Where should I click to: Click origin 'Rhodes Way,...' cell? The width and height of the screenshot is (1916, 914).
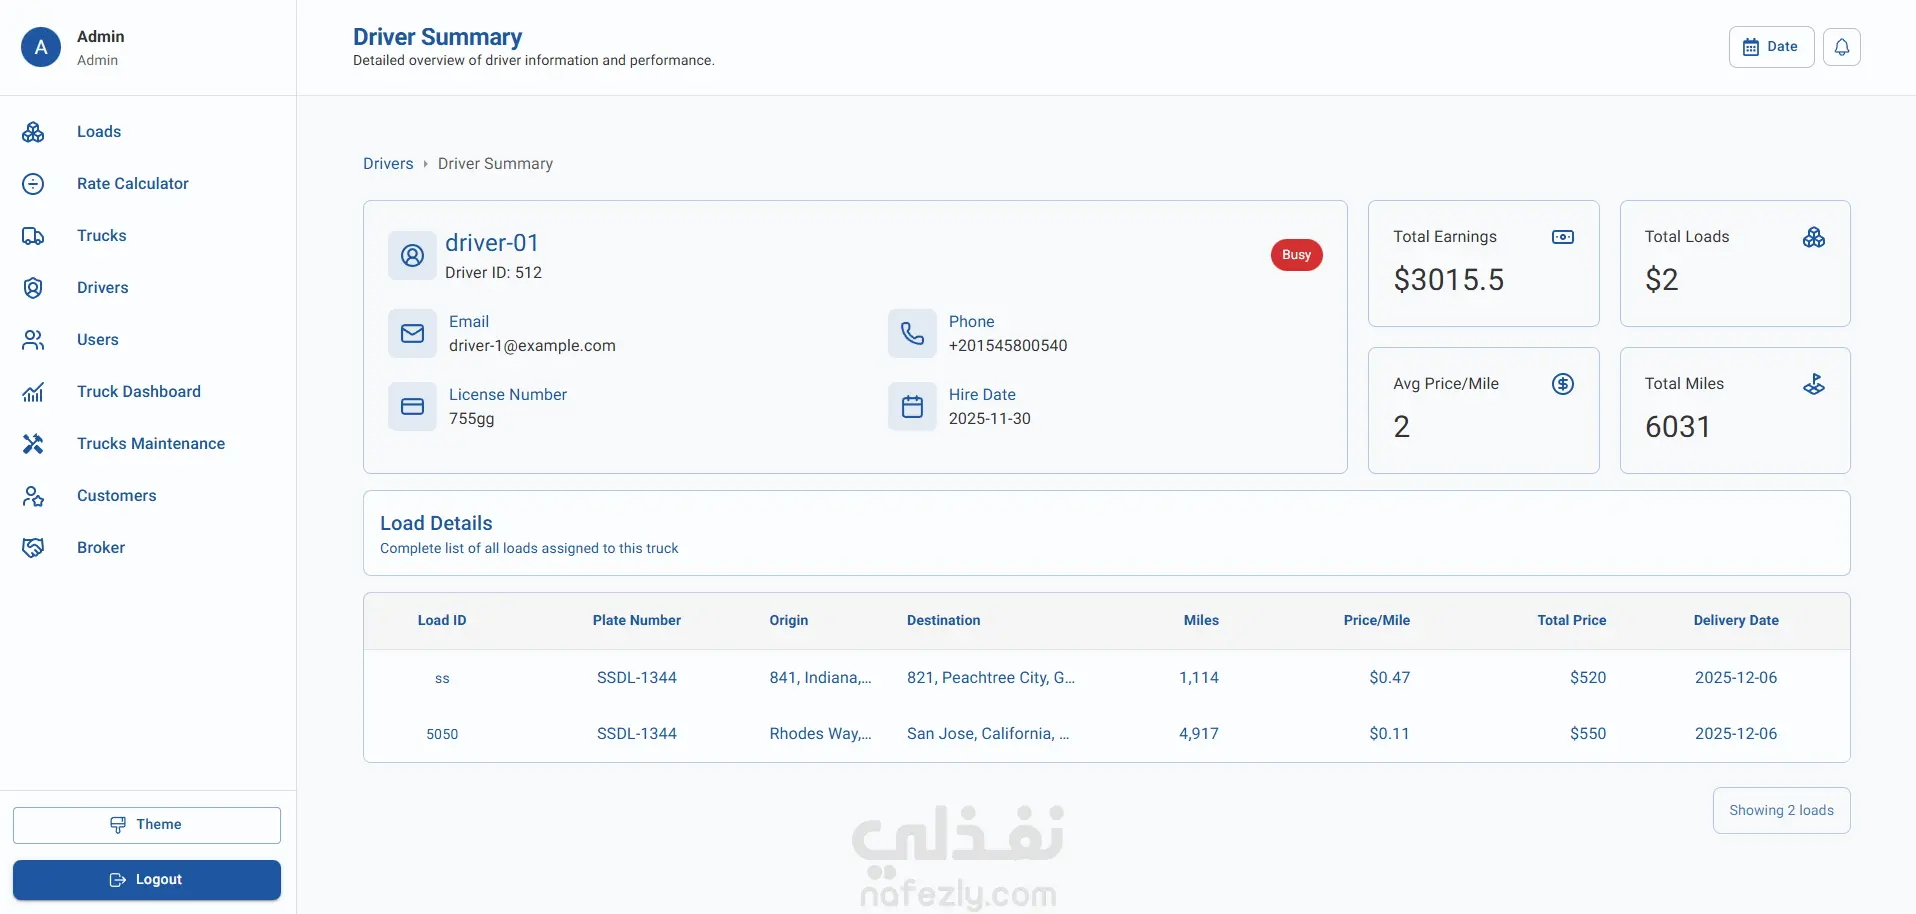coord(820,734)
